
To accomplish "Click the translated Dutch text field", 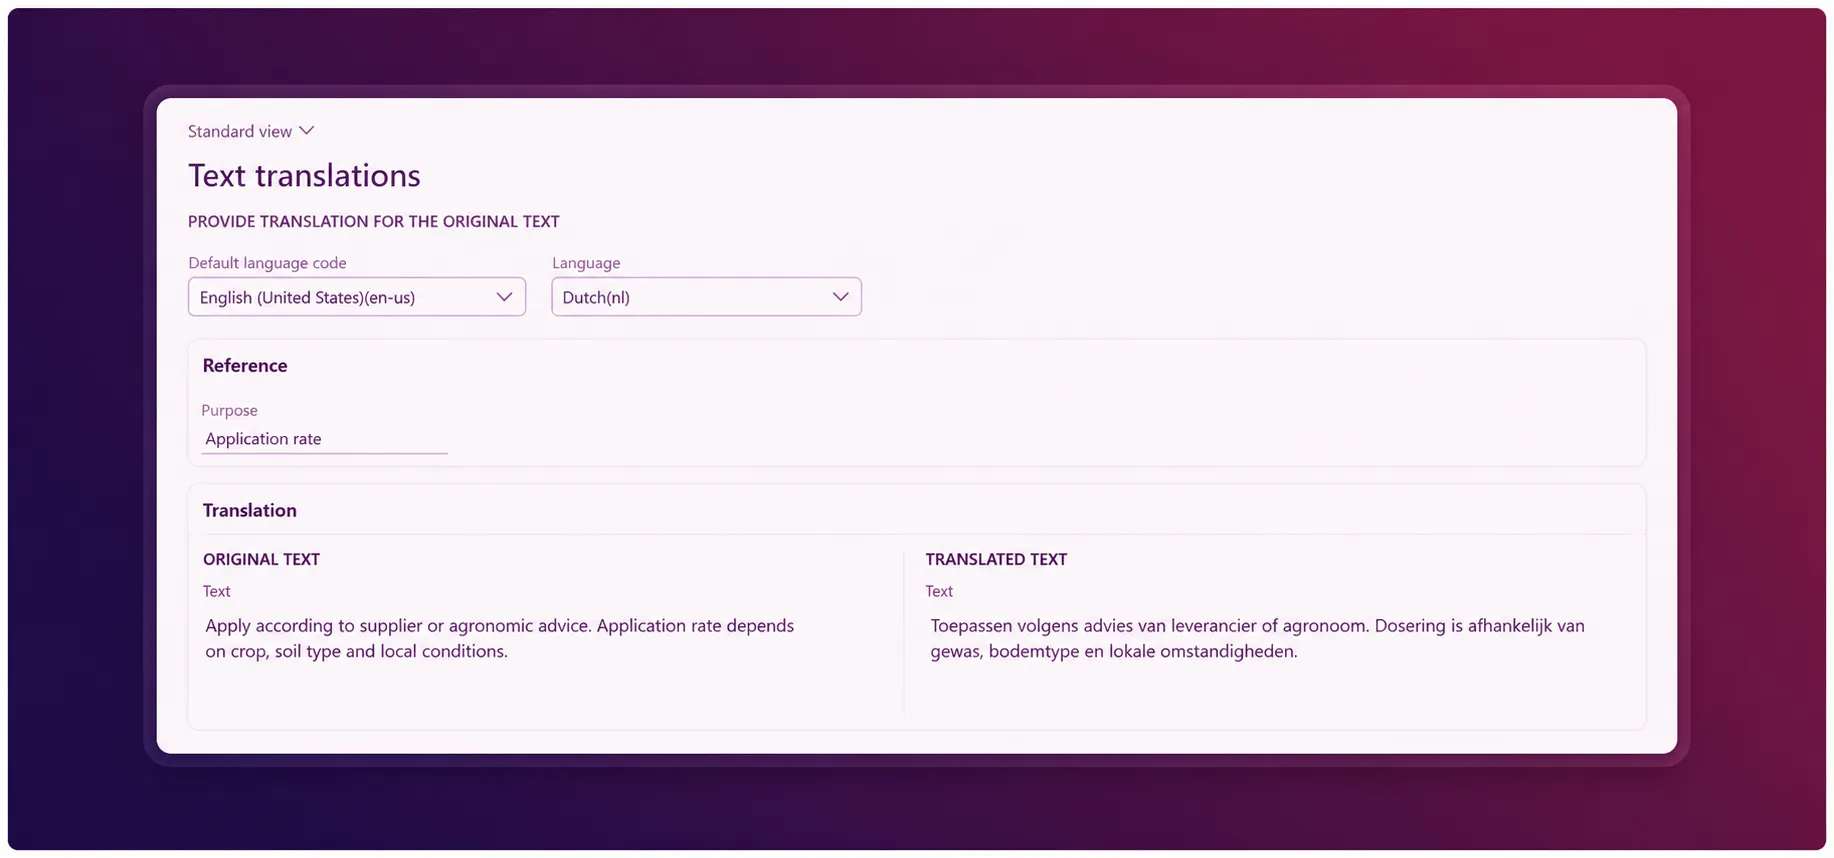I will (x=1258, y=638).
